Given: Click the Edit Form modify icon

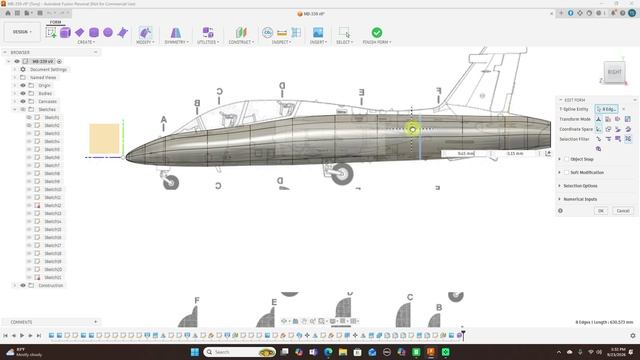Looking at the screenshot, I should tap(145, 33).
